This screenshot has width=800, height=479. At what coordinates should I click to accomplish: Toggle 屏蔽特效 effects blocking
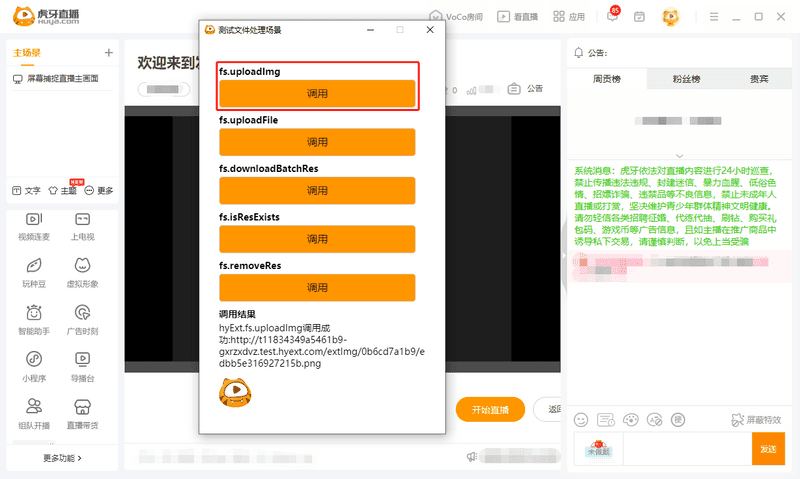pyautogui.click(x=756, y=420)
